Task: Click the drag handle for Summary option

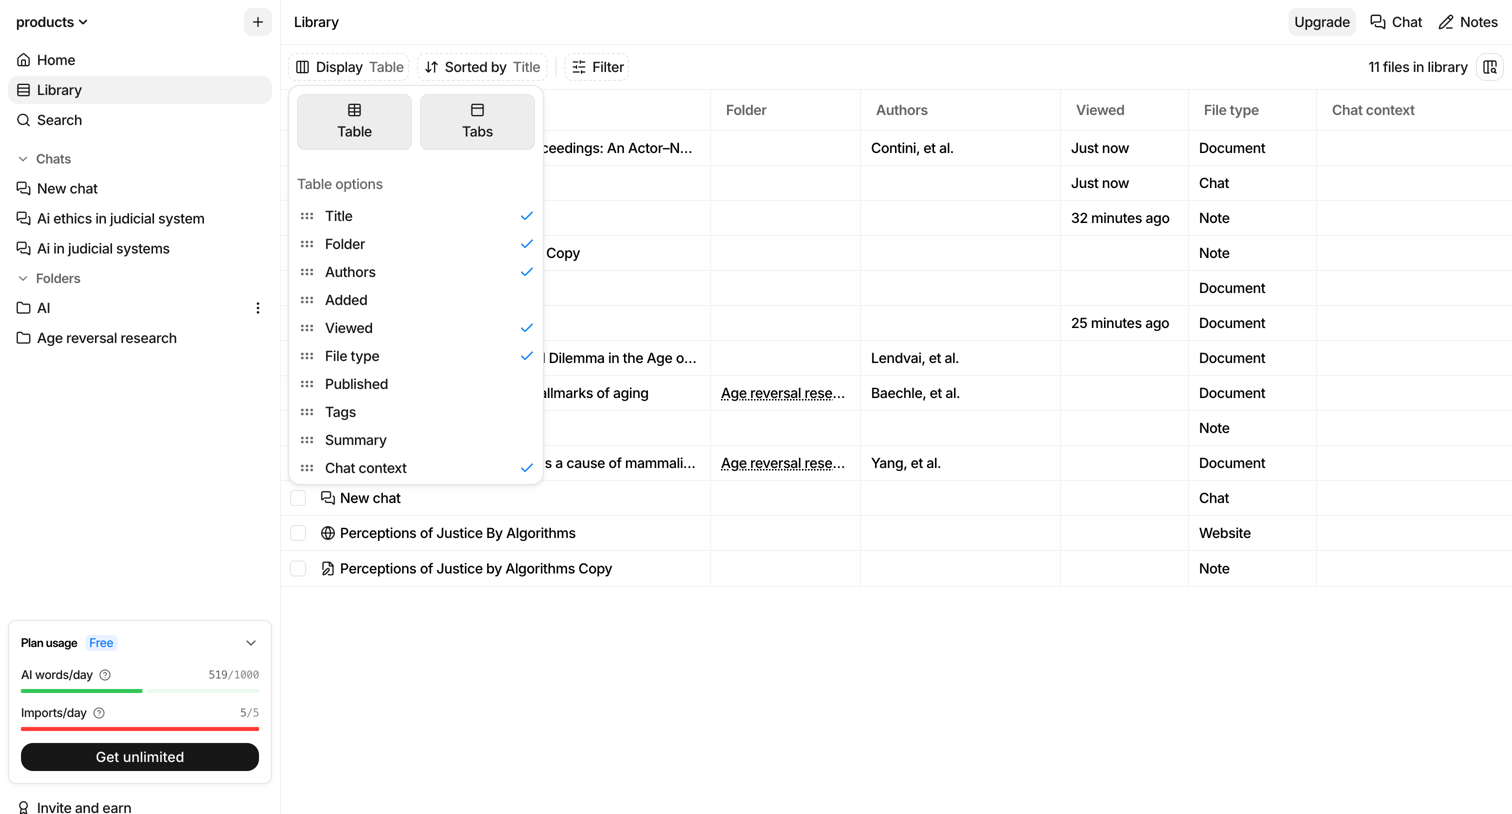Action: pyautogui.click(x=307, y=440)
